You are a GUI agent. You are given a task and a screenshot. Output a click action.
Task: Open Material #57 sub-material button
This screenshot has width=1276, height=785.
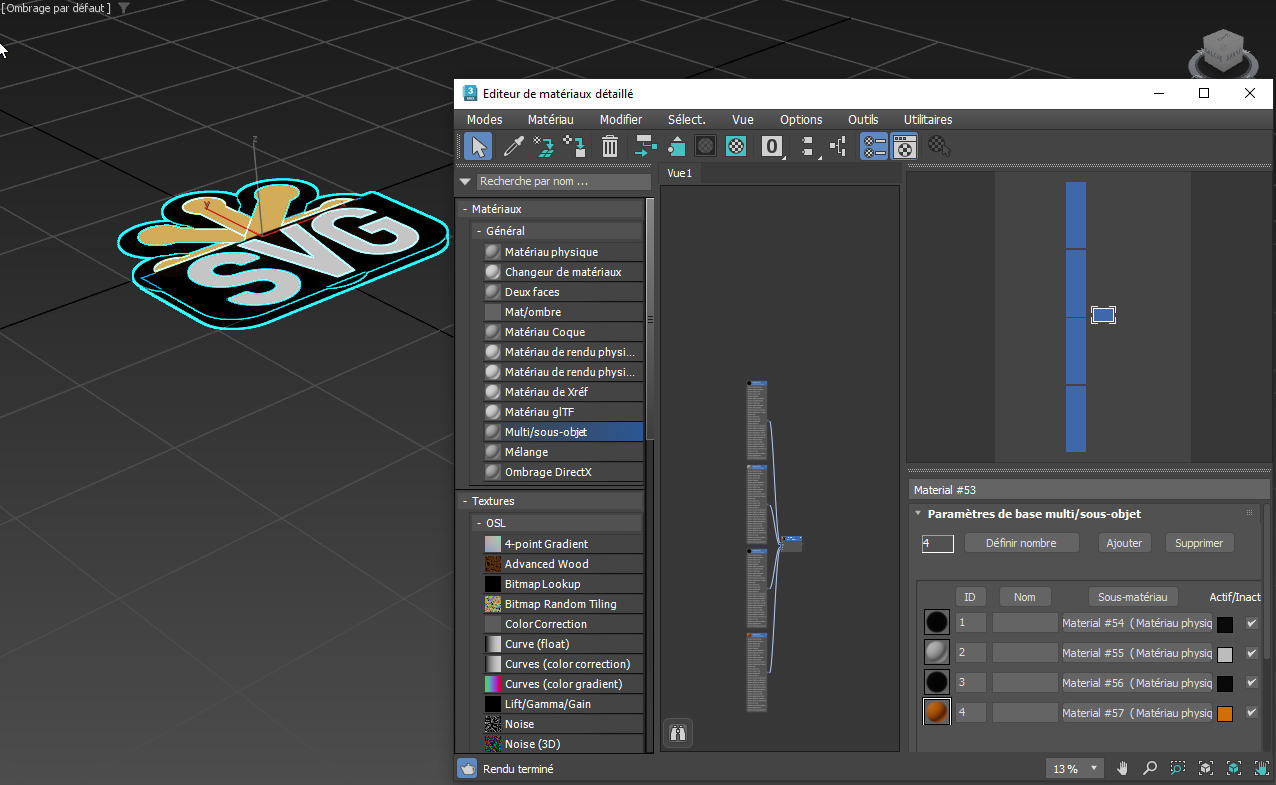coord(1136,713)
